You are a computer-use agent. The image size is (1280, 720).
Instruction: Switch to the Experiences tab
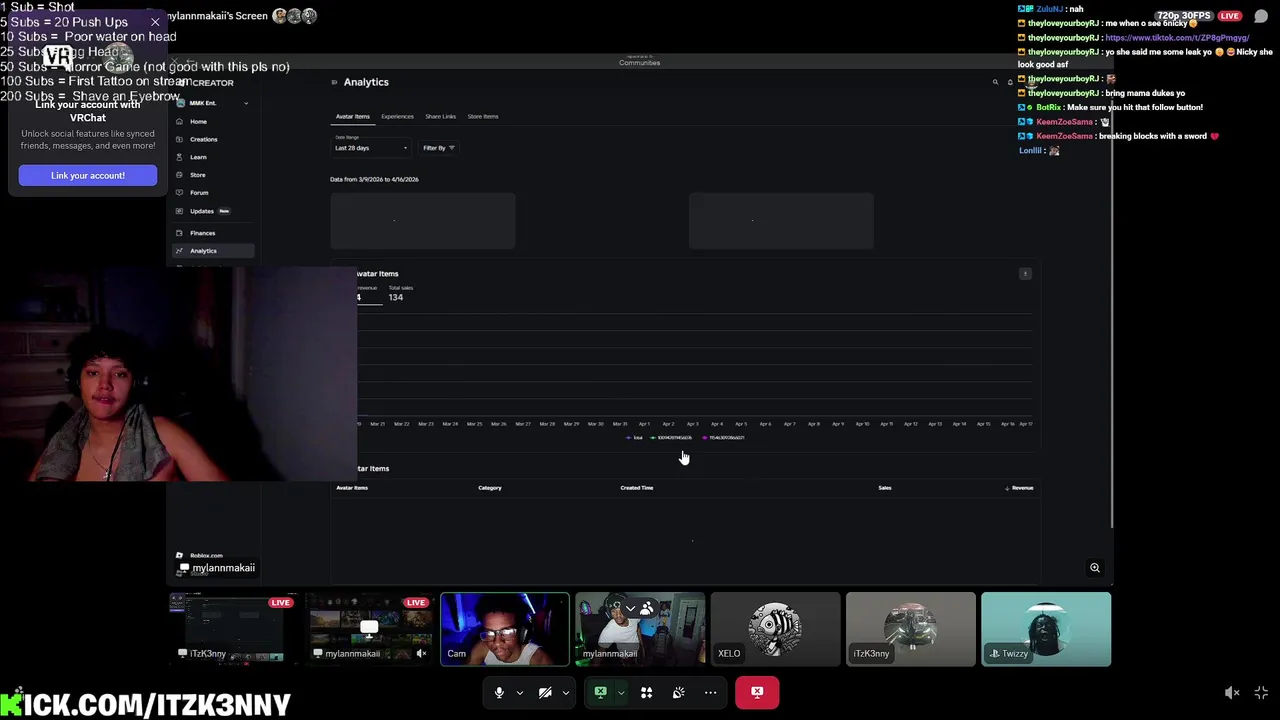coord(397,116)
